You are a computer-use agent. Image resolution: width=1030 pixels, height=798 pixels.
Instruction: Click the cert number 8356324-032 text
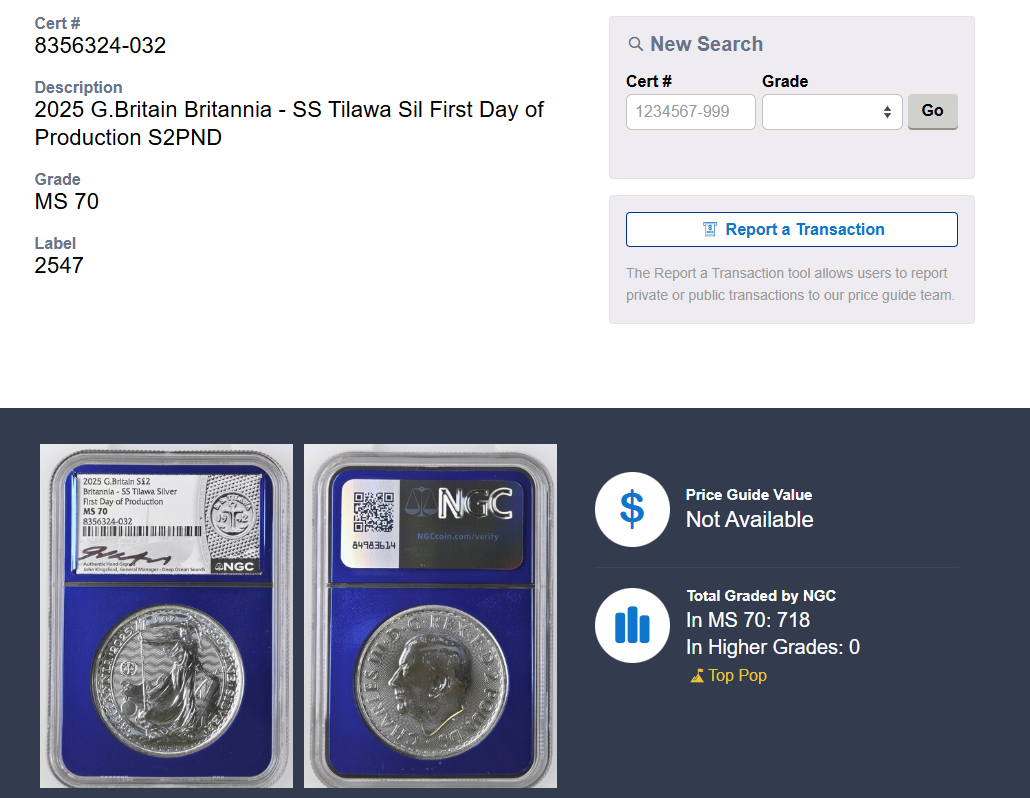[x=100, y=45]
